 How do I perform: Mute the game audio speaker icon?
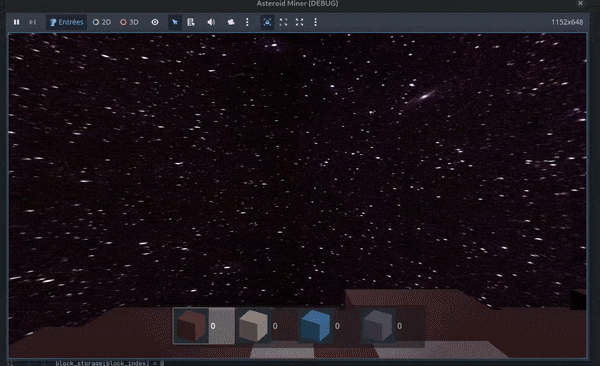click(211, 22)
